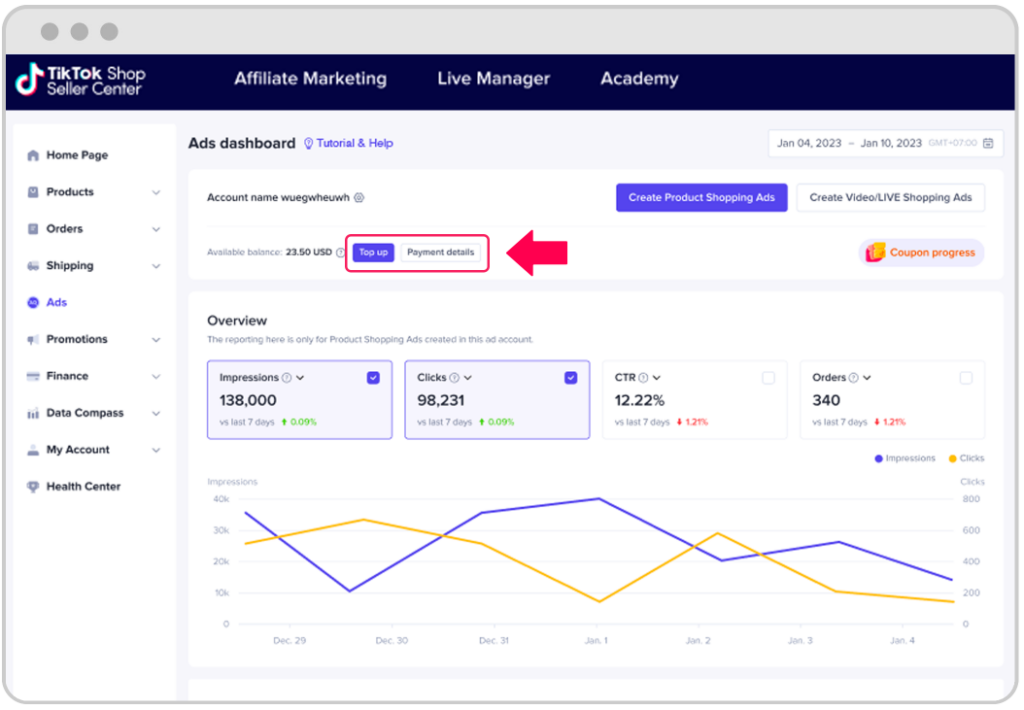Click the 98,231 clicks value

441,400
